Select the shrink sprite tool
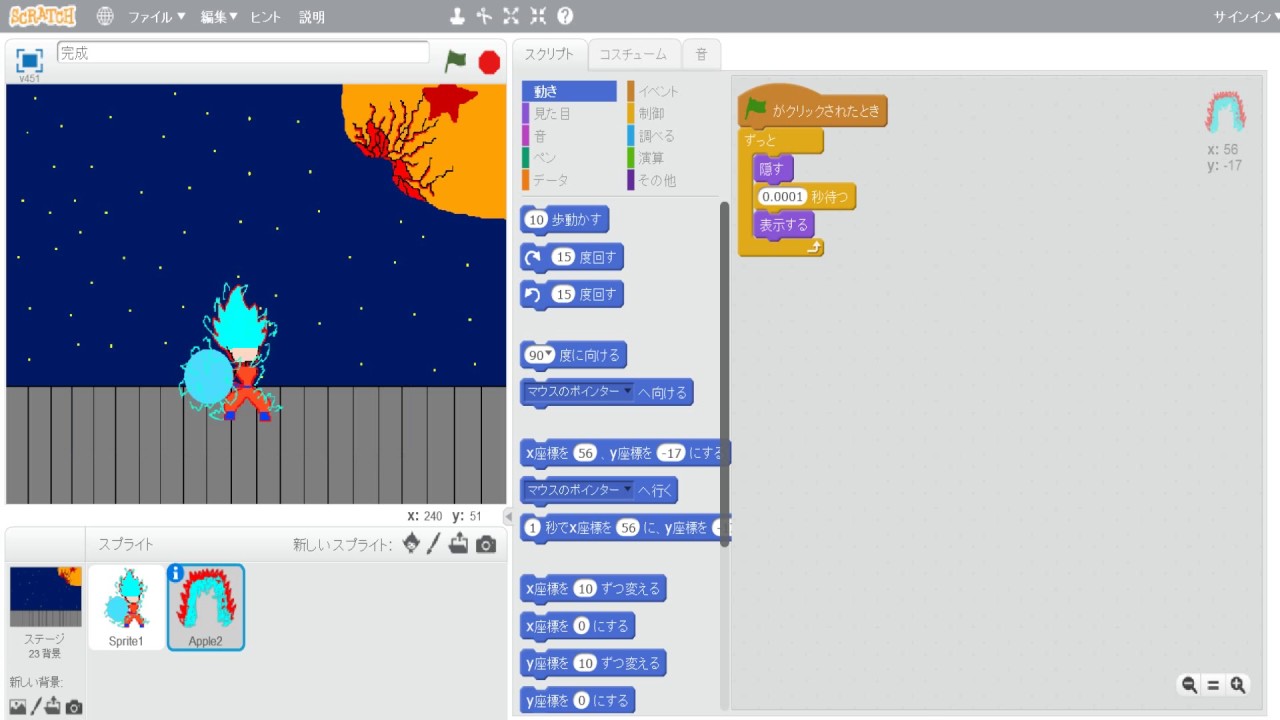Image resolution: width=1280 pixels, height=720 pixels. pos(538,16)
